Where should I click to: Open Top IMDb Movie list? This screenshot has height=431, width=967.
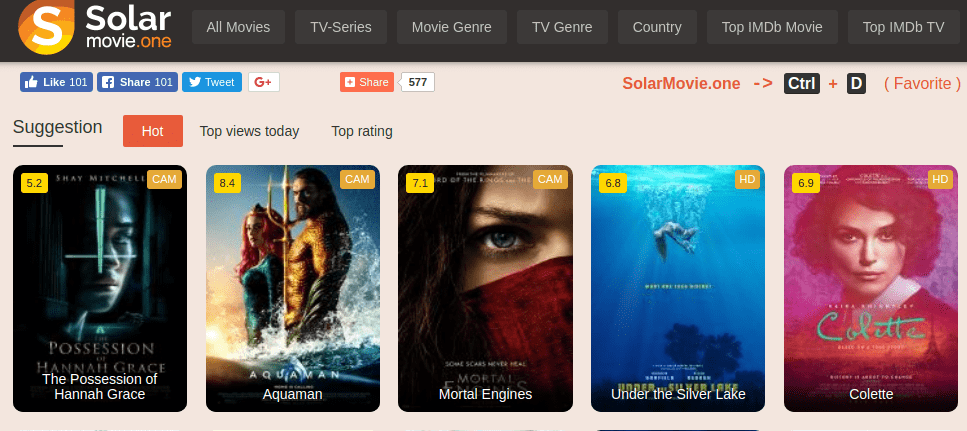click(772, 27)
